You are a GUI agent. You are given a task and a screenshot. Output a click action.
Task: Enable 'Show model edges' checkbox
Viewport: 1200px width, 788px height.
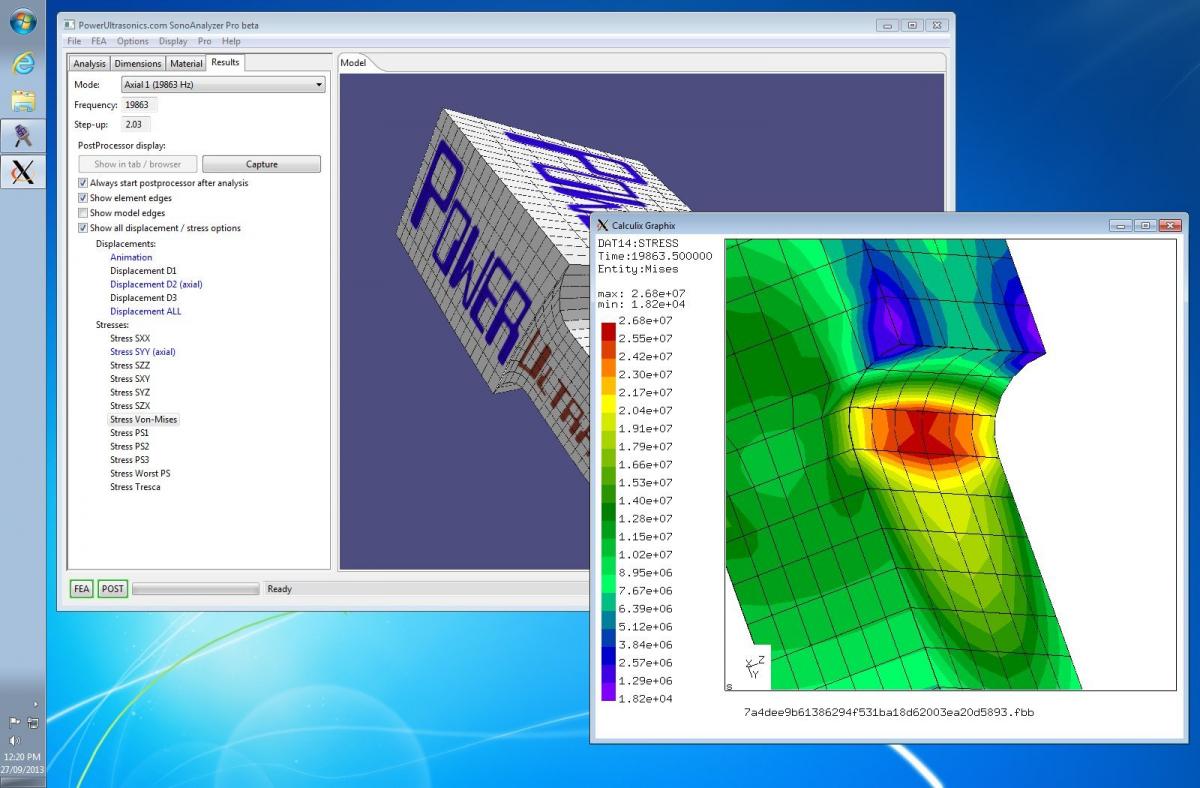(x=82, y=213)
